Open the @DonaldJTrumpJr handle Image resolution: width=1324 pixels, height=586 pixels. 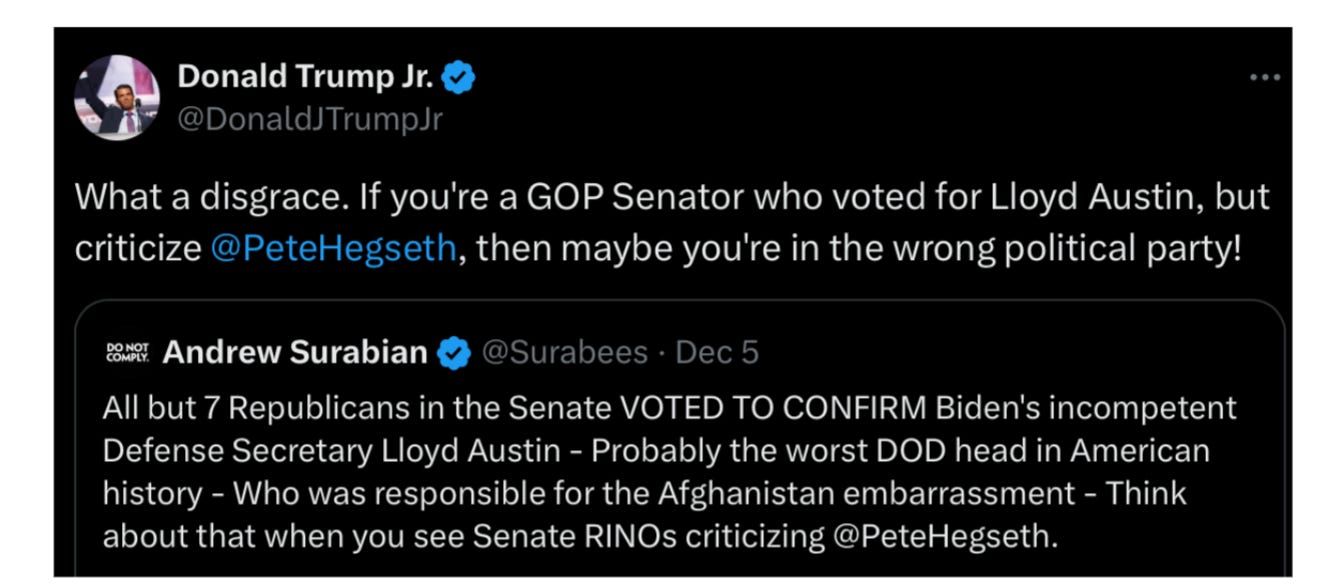point(310,119)
